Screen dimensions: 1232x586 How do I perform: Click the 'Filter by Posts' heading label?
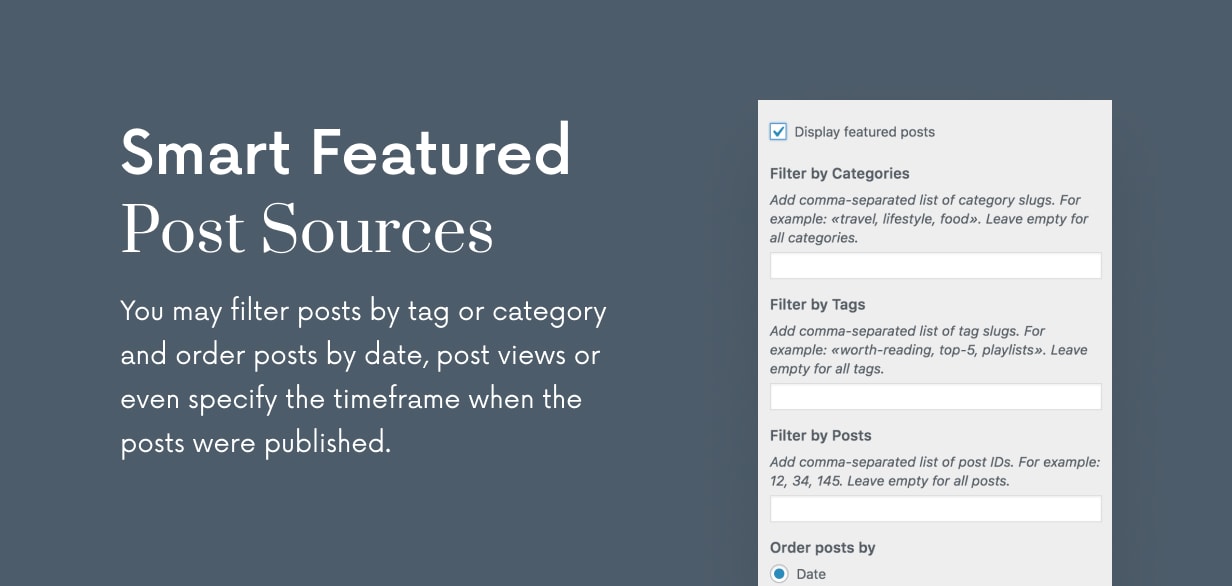tap(820, 435)
